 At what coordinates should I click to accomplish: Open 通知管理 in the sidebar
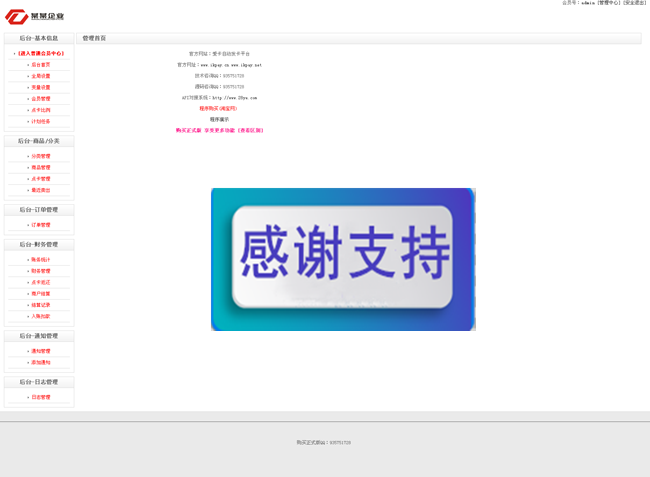[41, 351]
